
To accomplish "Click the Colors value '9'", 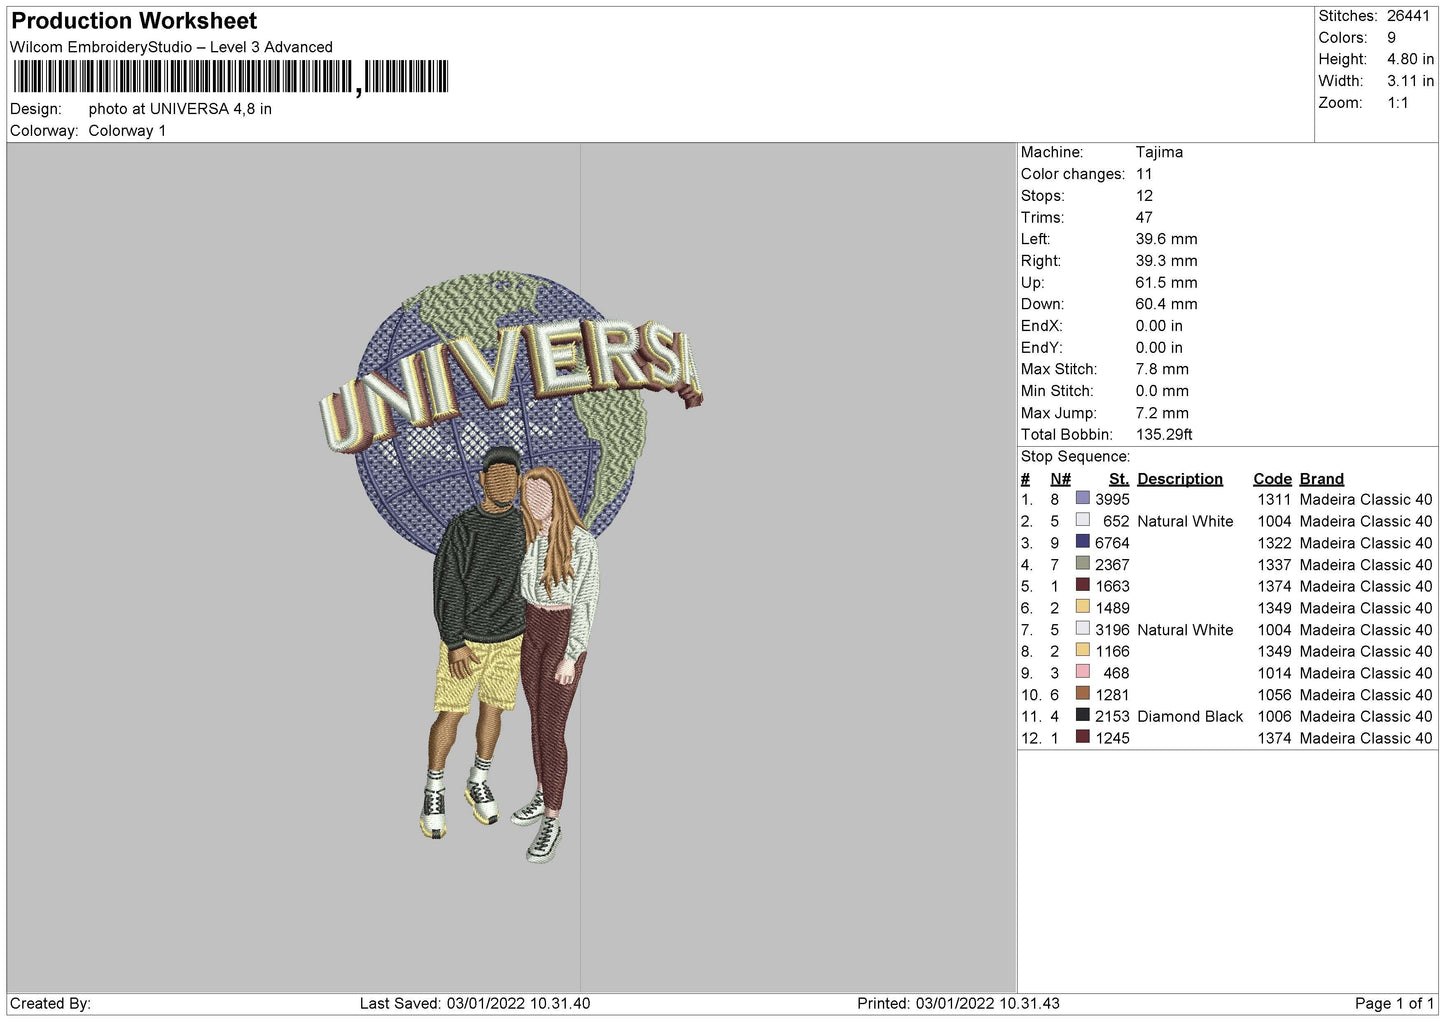I will pyautogui.click(x=1391, y=38).
